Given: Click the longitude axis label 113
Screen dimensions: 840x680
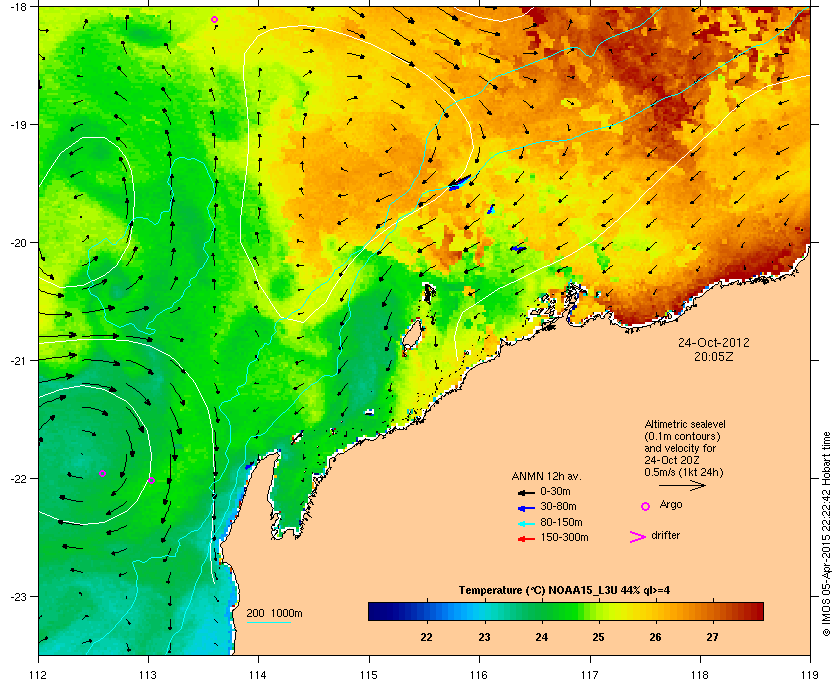Looking at the screenshot, I should 148,674.
